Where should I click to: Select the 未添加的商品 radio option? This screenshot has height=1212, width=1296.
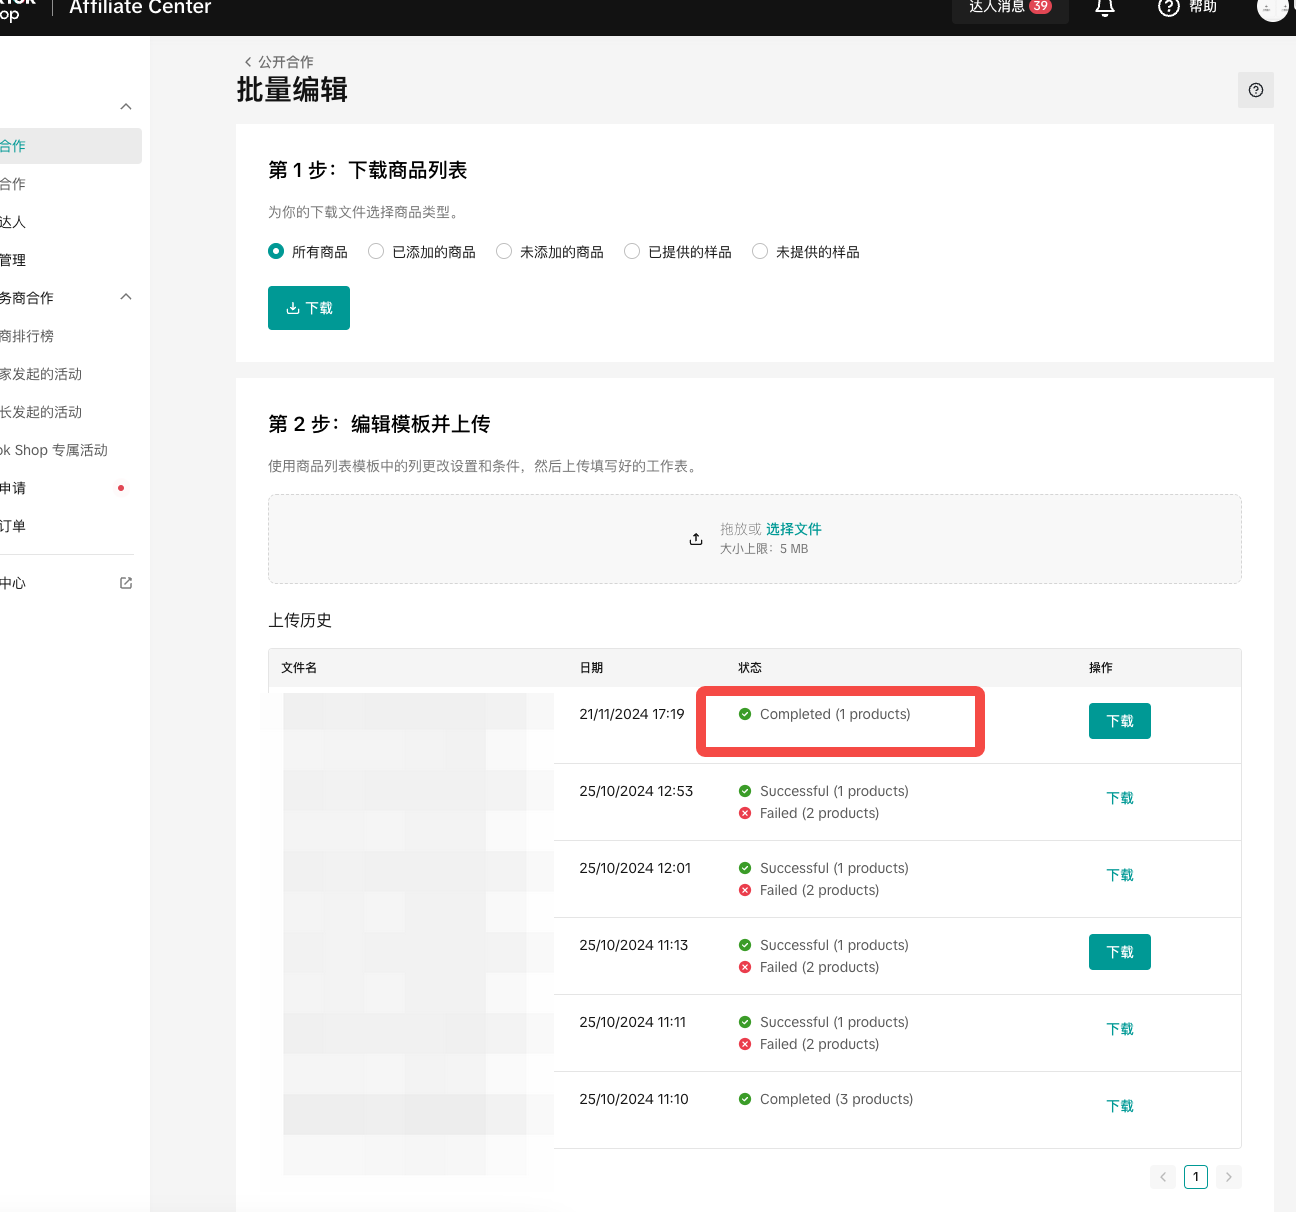pyautogui.click(x=504, y=252)
